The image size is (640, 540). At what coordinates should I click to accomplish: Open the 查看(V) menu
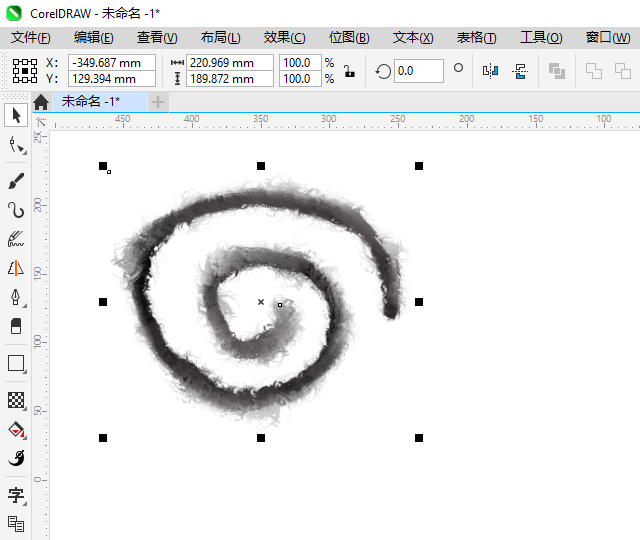157,38
